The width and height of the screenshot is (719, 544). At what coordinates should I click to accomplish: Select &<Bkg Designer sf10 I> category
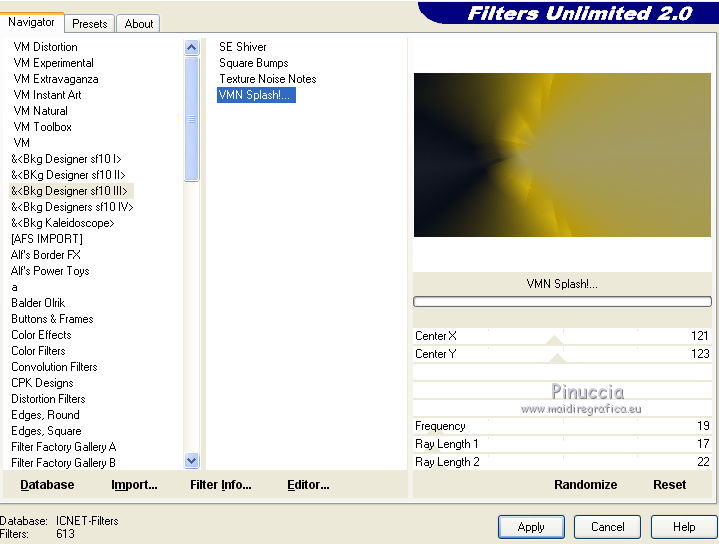(66, 159)
